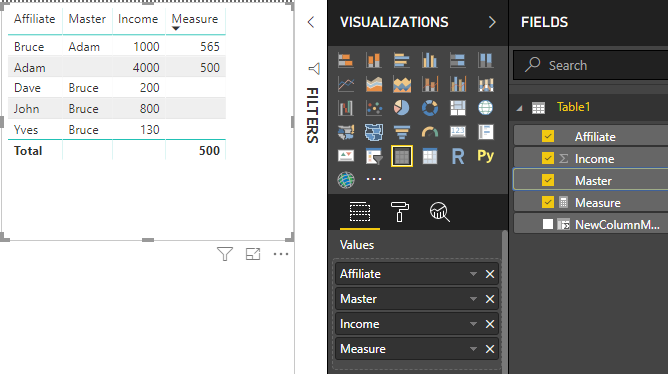Select the highlighted Table visual
Viewport: 668px width, 374px height.
(402, 156)
